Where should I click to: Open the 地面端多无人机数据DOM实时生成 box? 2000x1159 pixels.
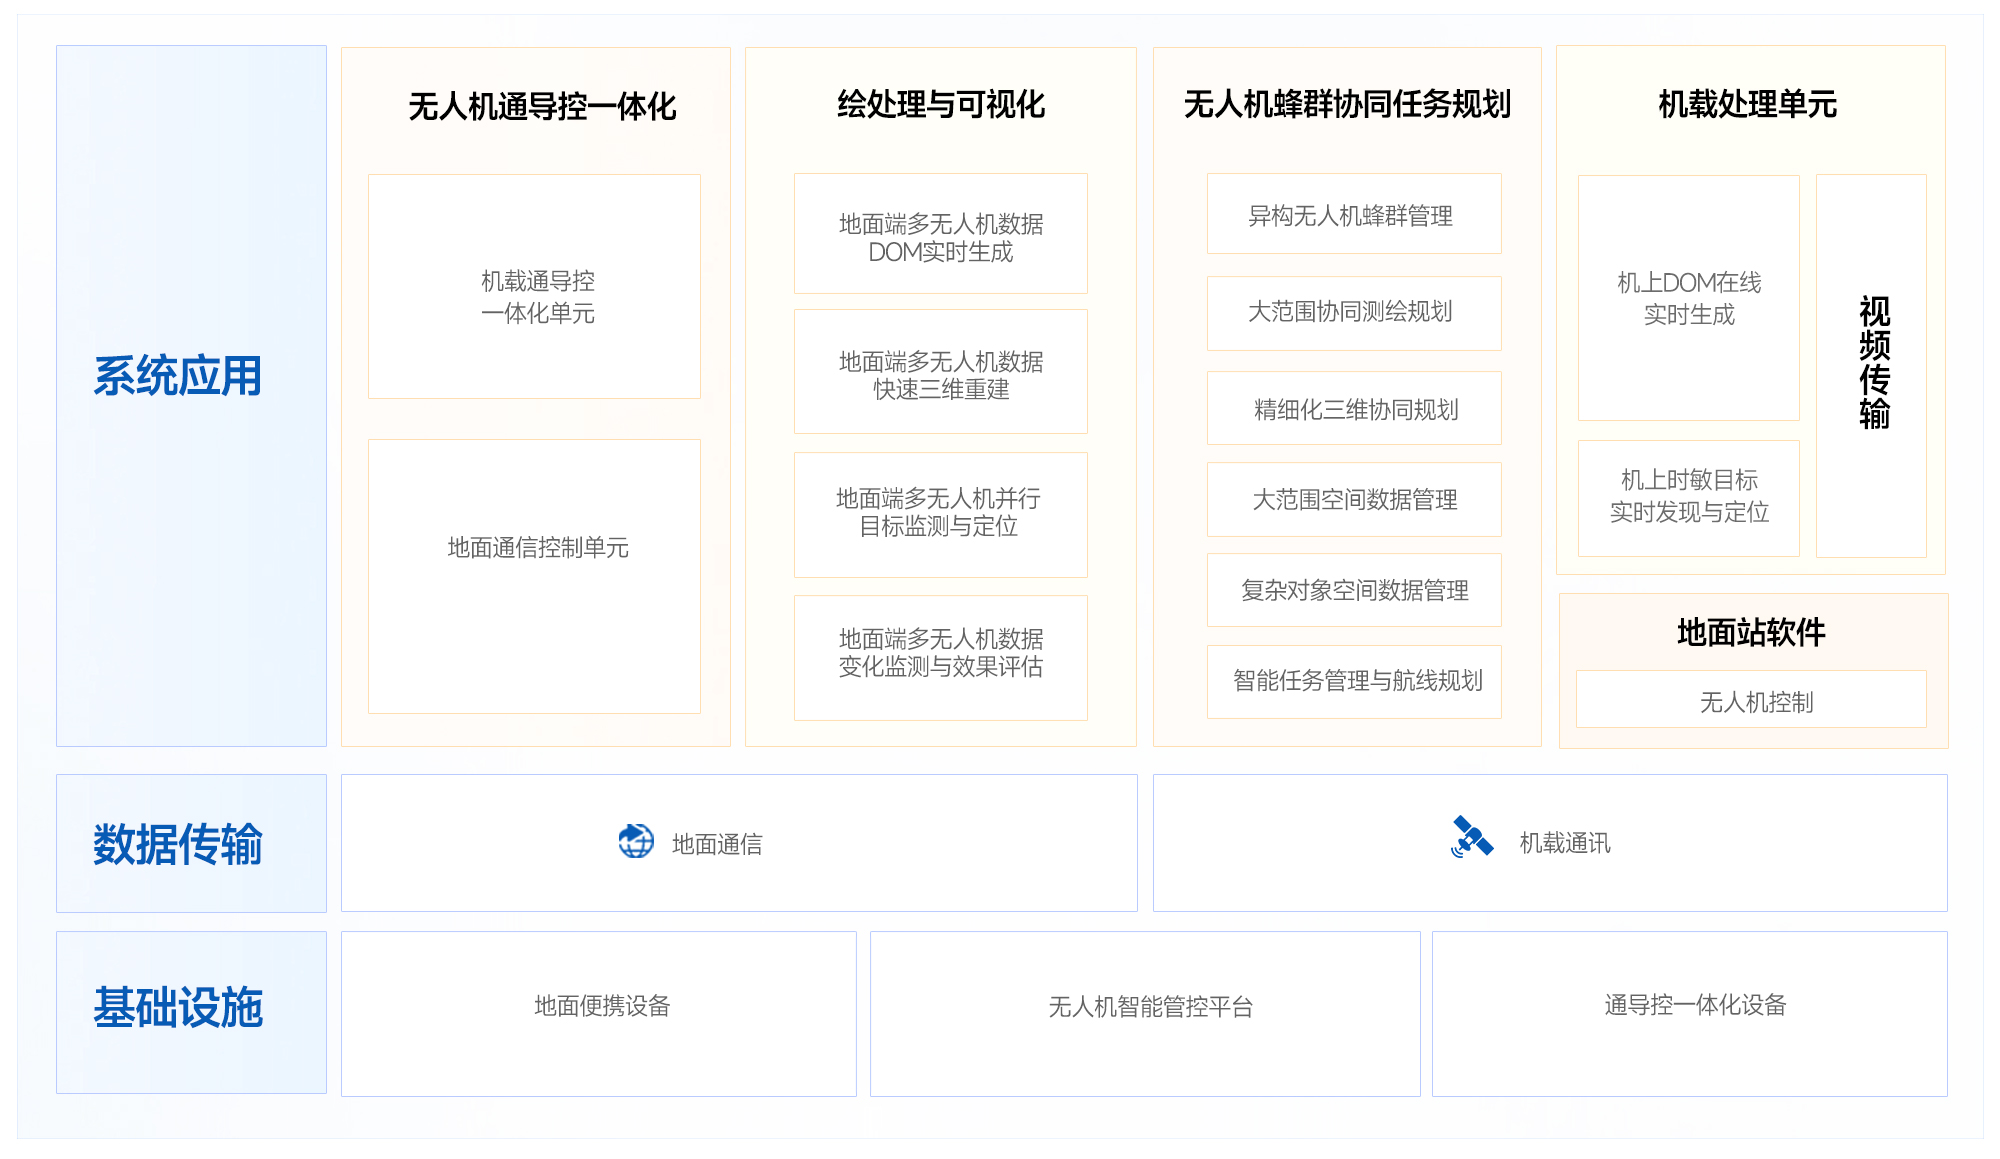click(940, 235)
